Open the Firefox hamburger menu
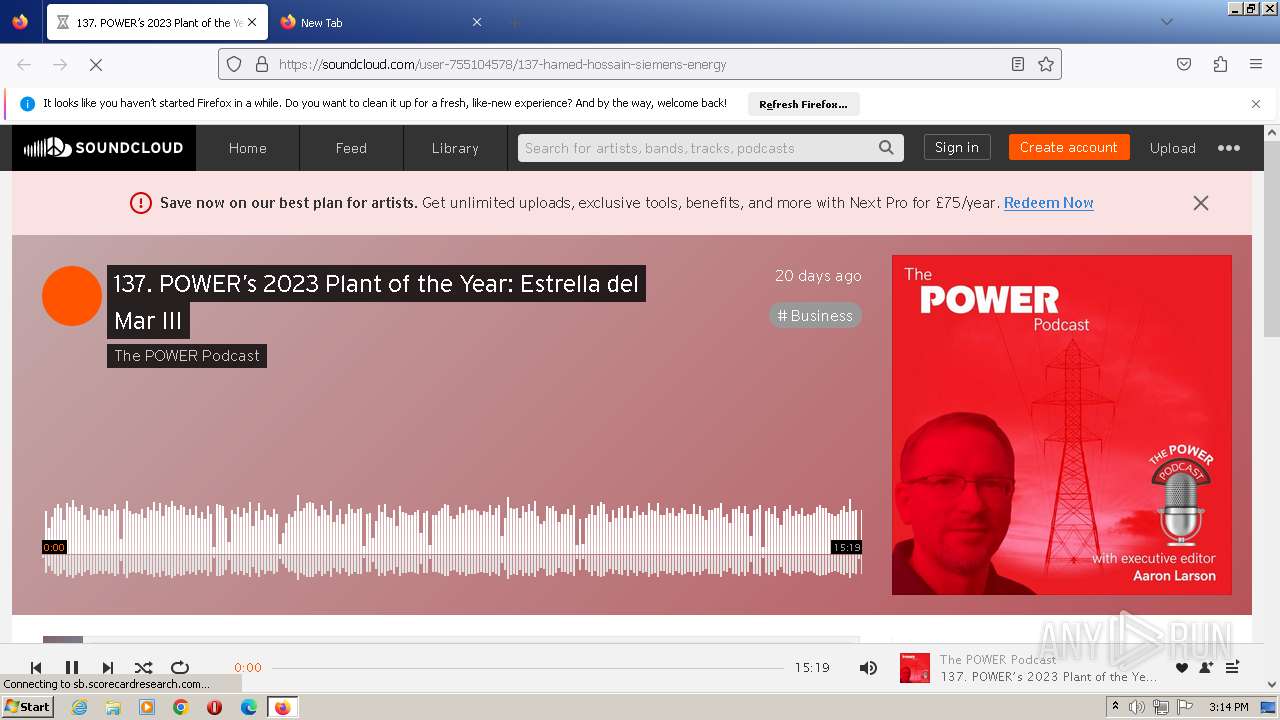 [x=1256, y=64]
